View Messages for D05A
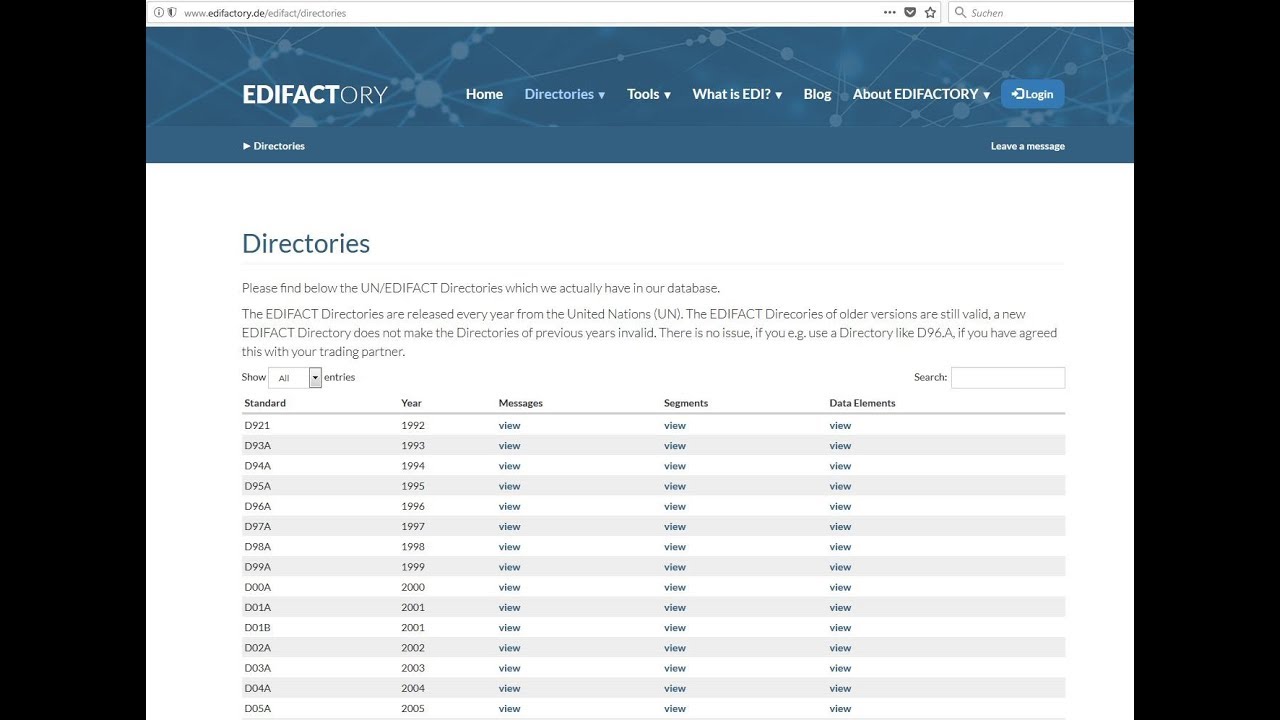The width and height of the screenshot is (1280, 720). pos(509,709)
